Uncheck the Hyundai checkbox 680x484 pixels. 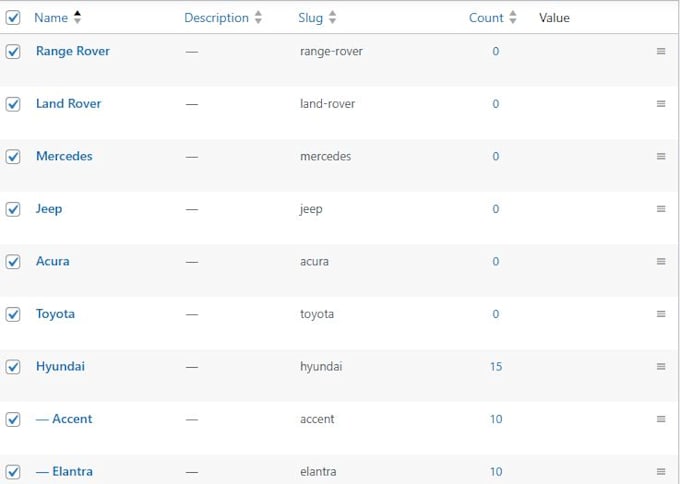[x=13, y=366]
